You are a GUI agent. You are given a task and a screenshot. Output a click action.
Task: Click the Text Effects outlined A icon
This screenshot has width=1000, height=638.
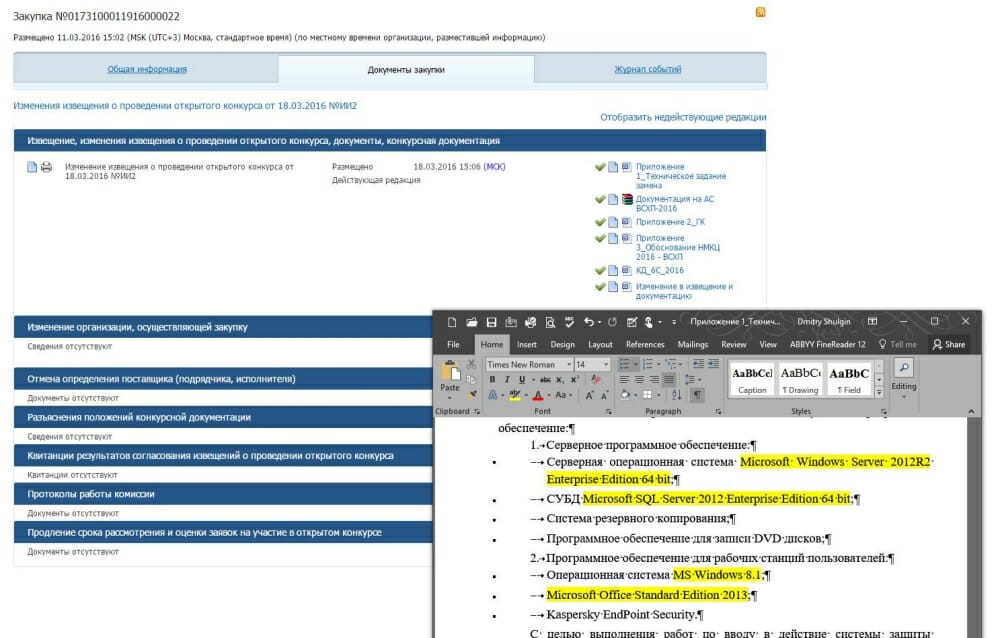pos(493,395)
